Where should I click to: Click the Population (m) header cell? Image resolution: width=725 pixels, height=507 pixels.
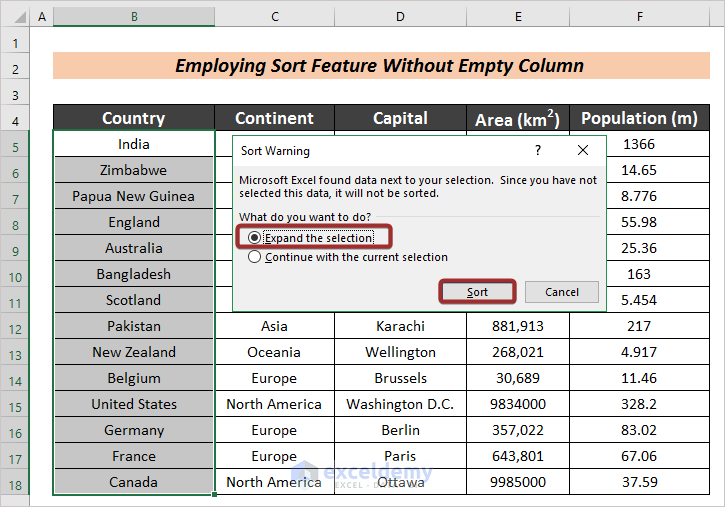click(x=639, y=118)
